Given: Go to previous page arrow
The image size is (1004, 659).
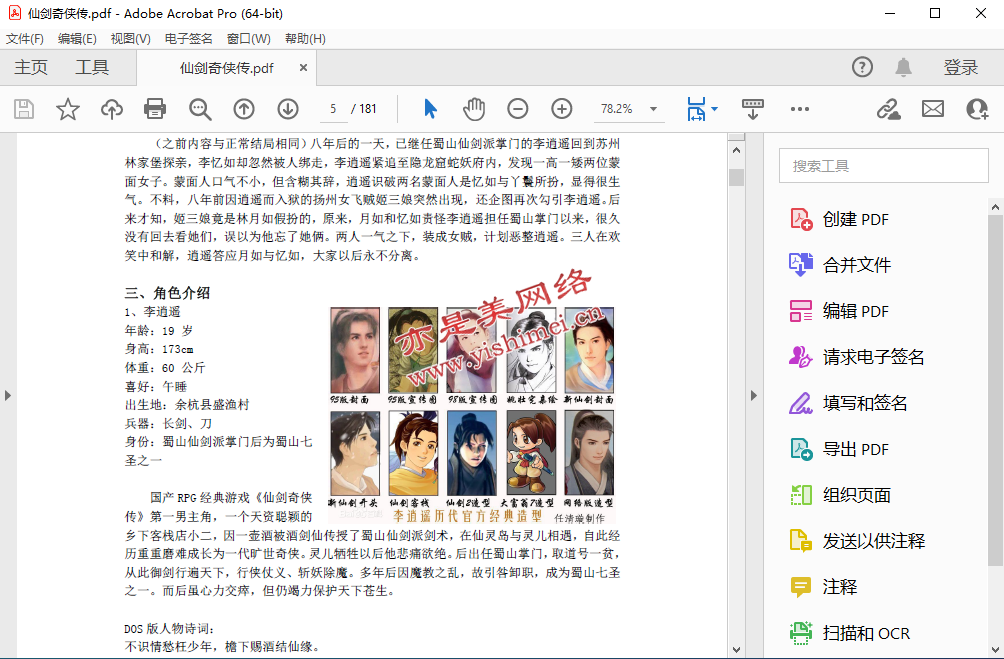Looking at the screenshot, I should click(244, 109).
